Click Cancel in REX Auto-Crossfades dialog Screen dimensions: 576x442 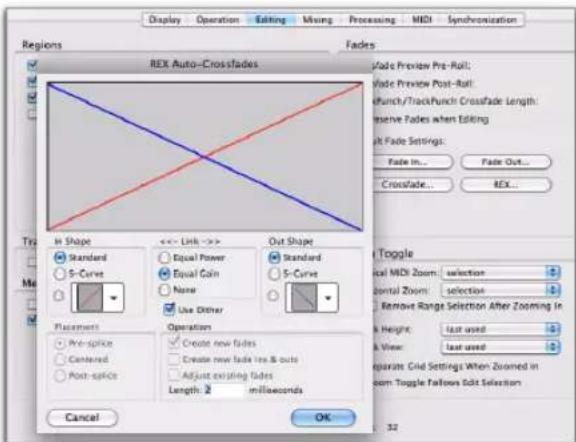point(82,418)
